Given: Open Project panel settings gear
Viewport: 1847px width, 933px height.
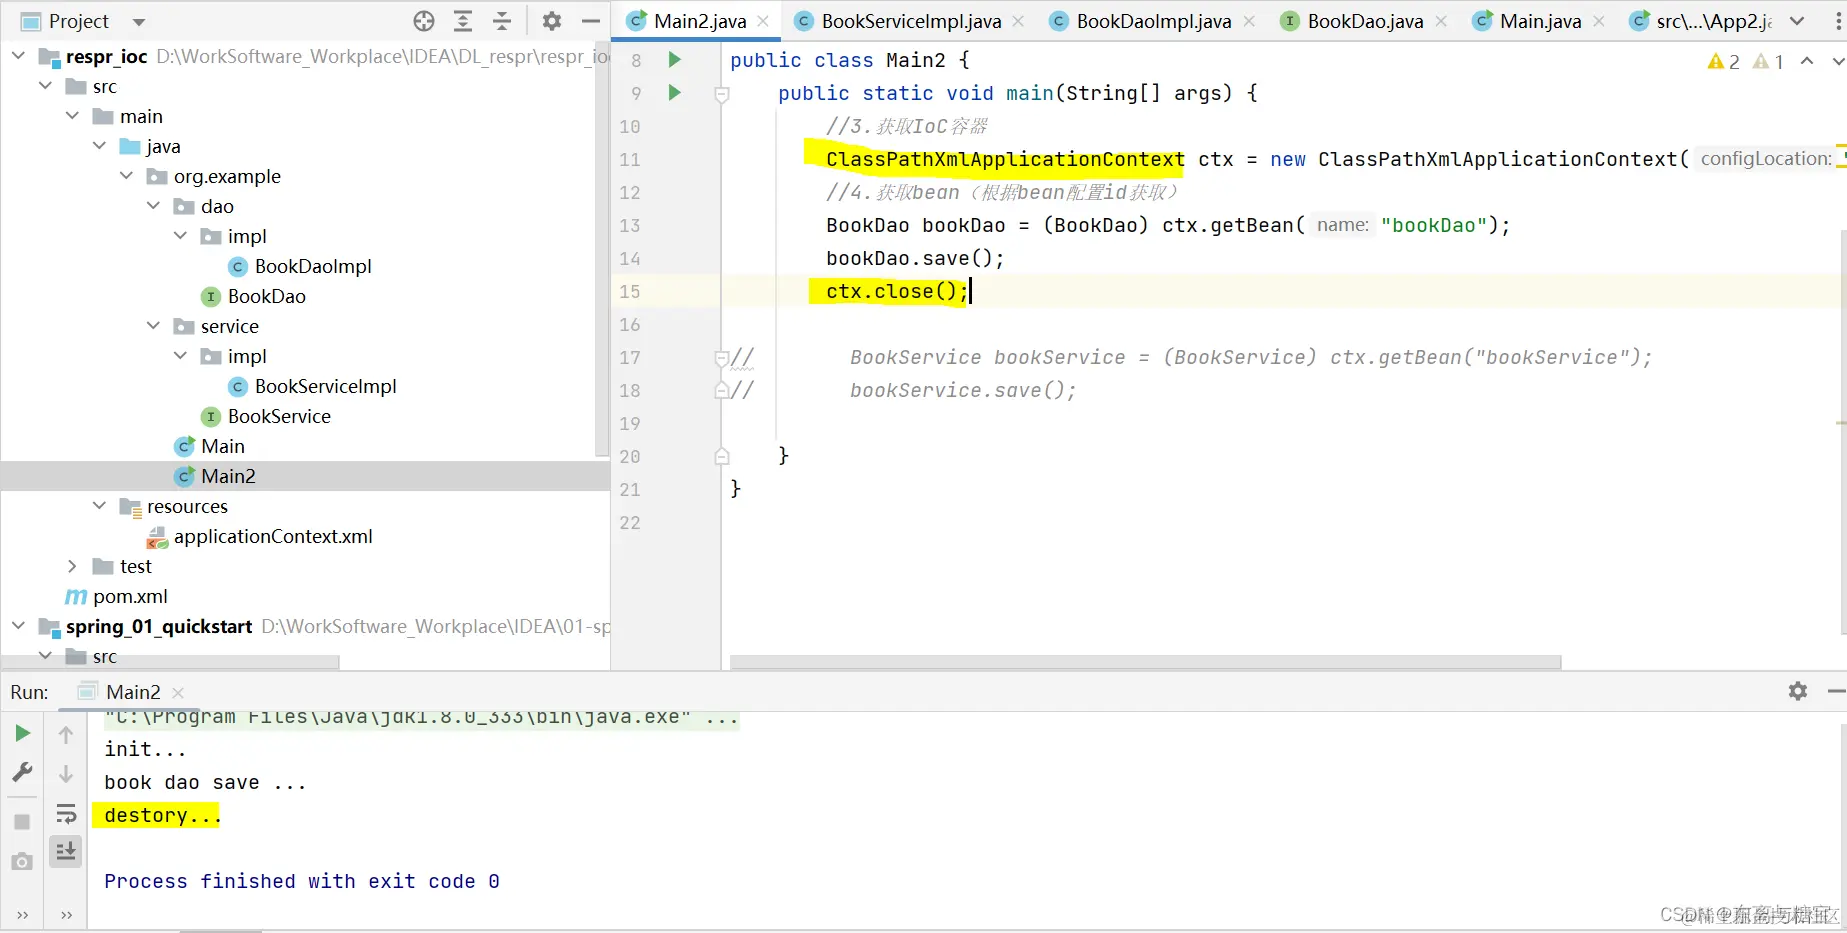Looking at the screenshot, I should 552,21.
